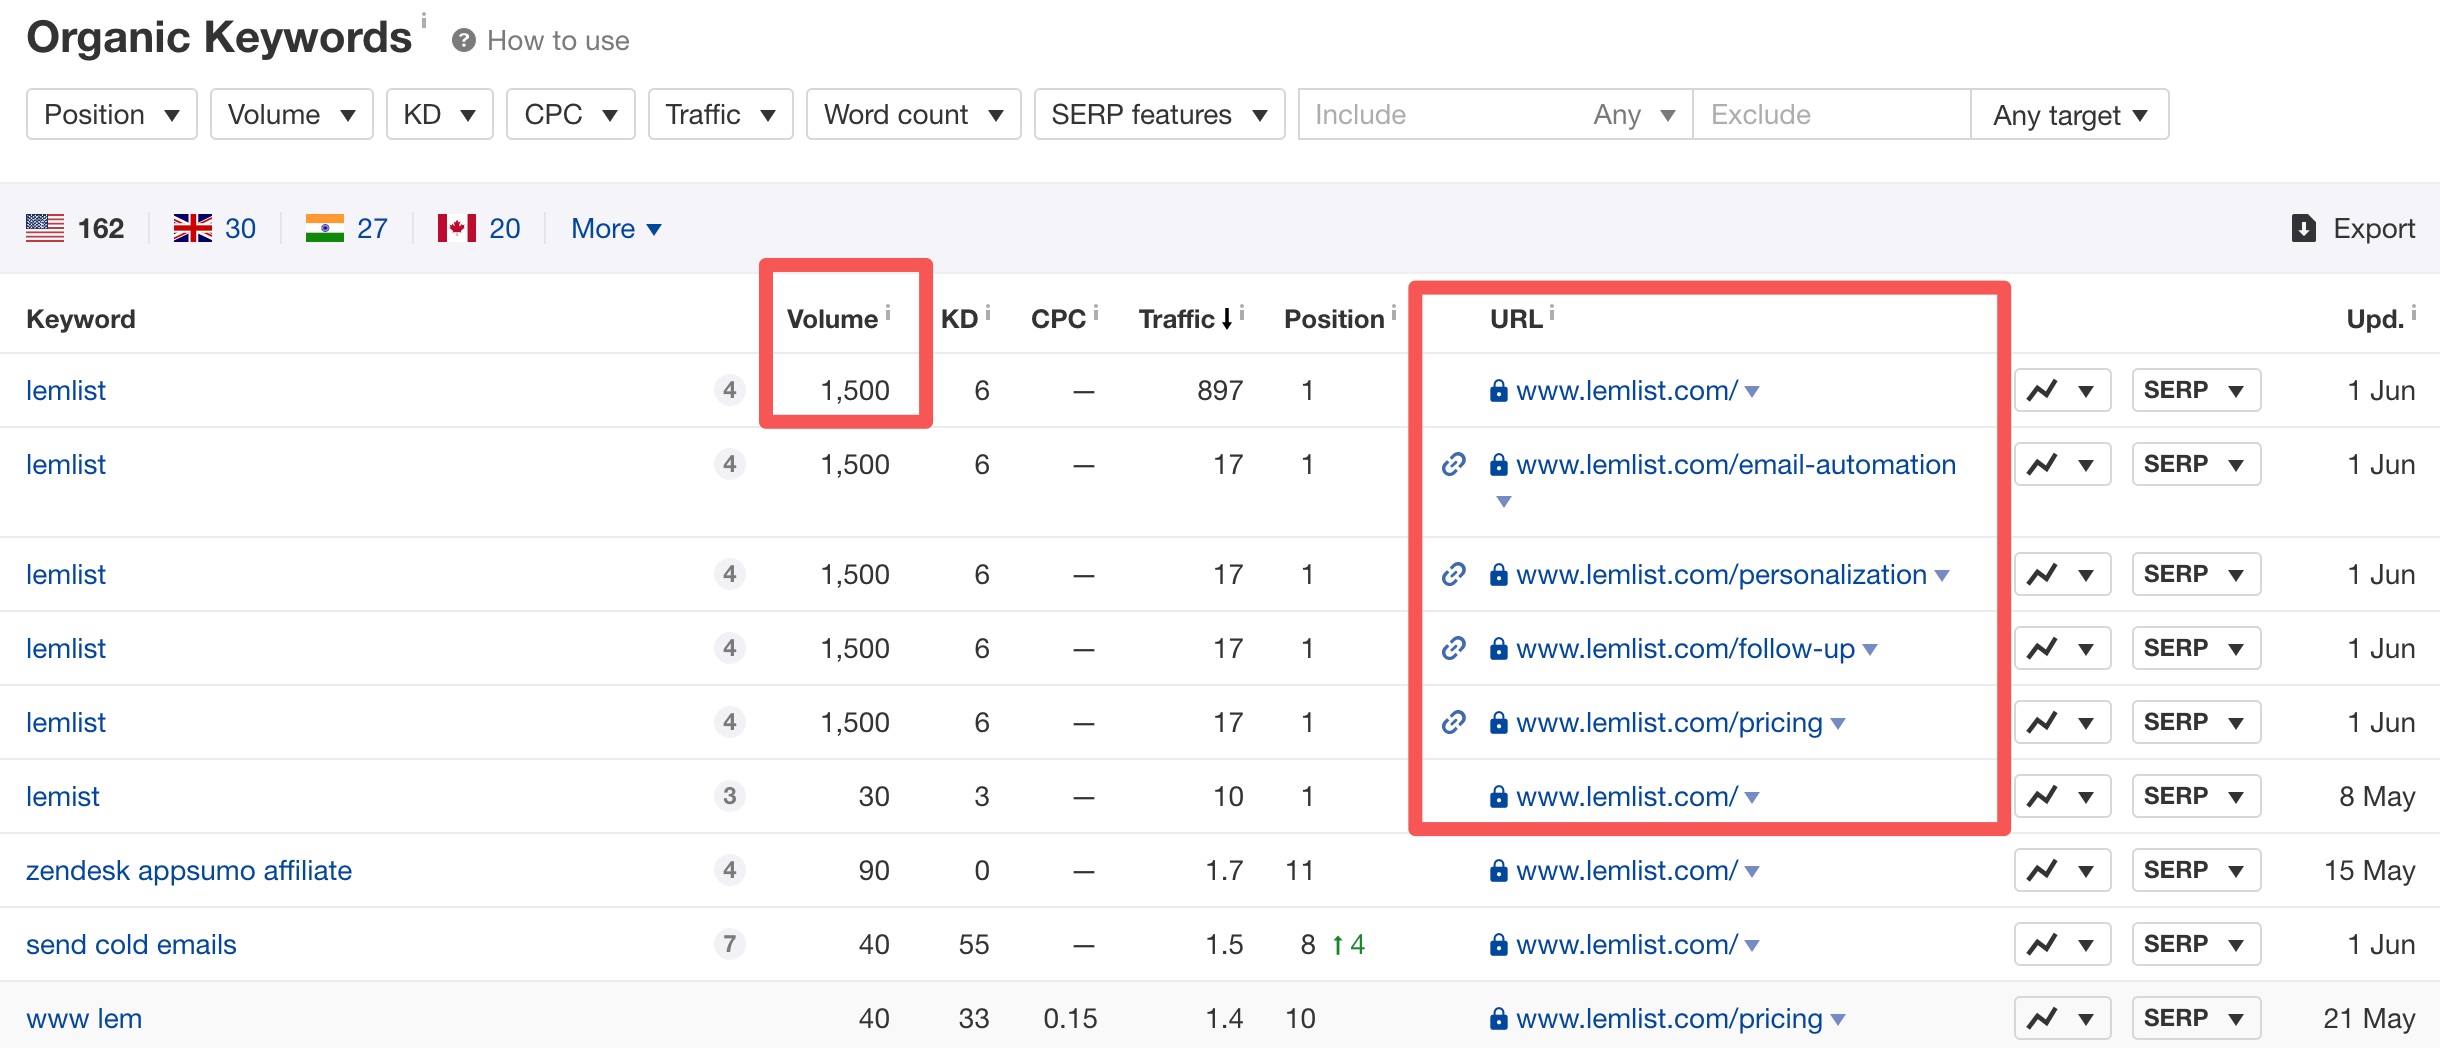Select the traffic value 897
Viewport: 2440px width, 1048px height.
pos(1220,391)
